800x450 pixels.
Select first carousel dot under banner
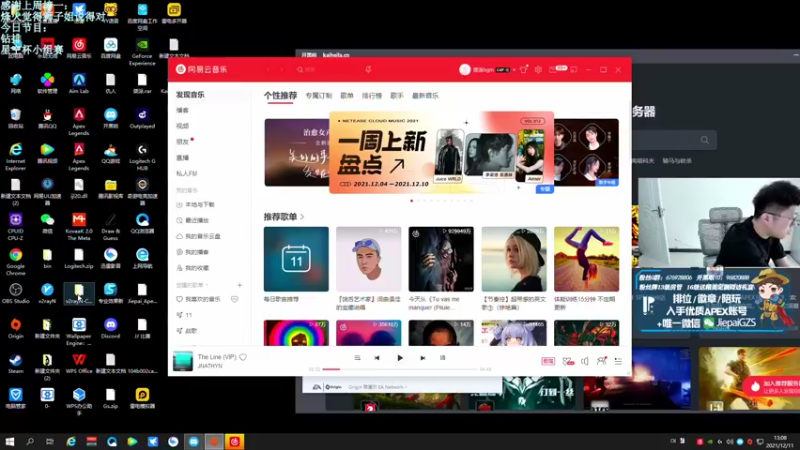click(412, 201)
